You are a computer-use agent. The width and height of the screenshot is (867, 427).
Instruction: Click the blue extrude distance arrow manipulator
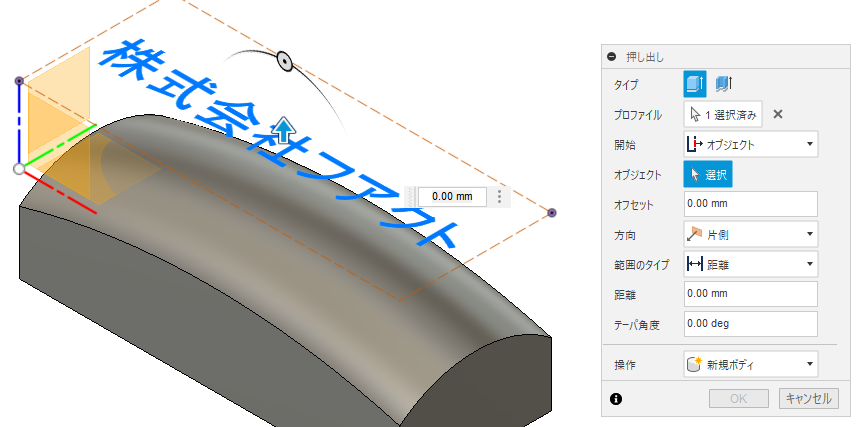[284, 129]
